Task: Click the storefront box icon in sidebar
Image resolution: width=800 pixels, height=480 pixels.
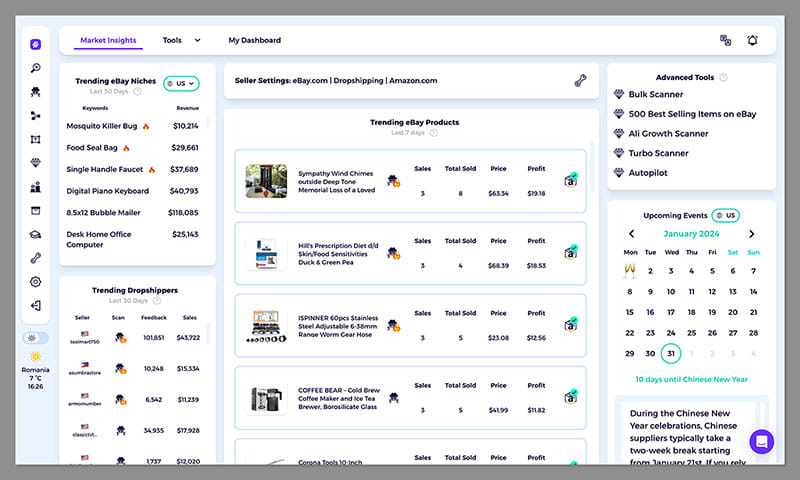Action: [x=35, y=211]
